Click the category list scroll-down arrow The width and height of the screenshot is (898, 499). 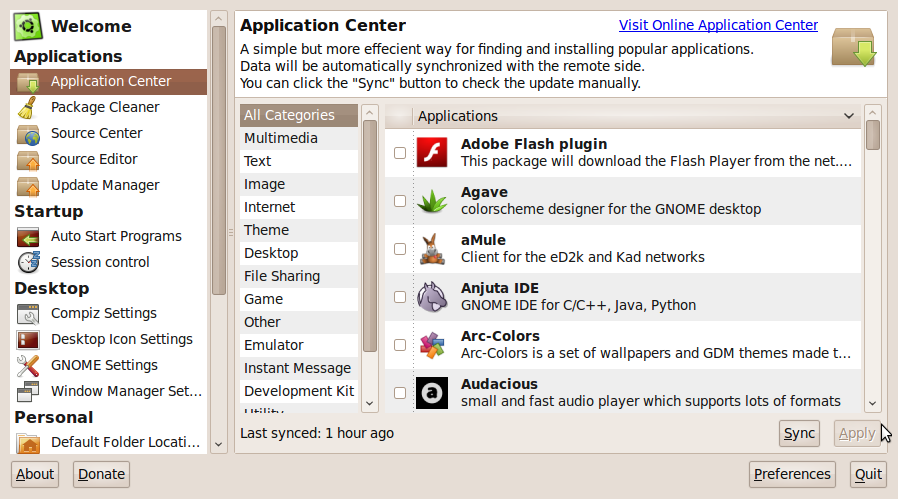tap(370, 402)
